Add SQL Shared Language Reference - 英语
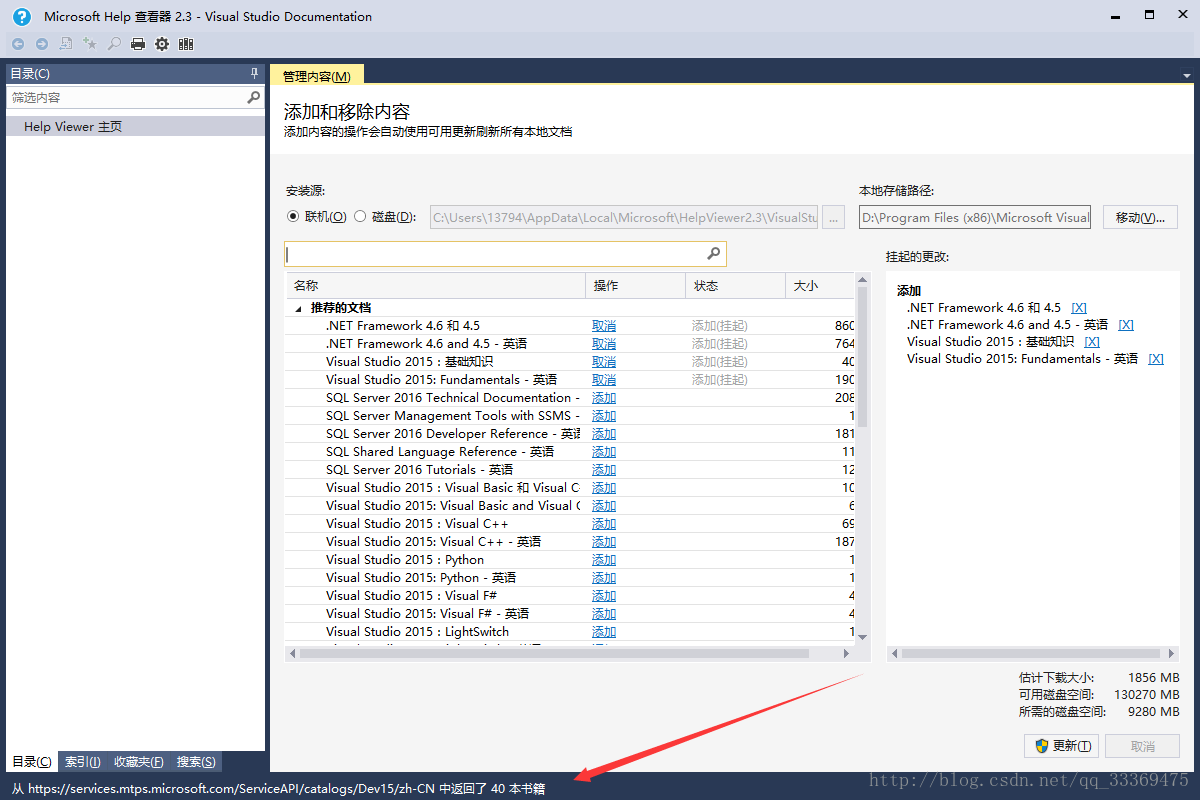1200x800 pixels. (x=604, y=452)
